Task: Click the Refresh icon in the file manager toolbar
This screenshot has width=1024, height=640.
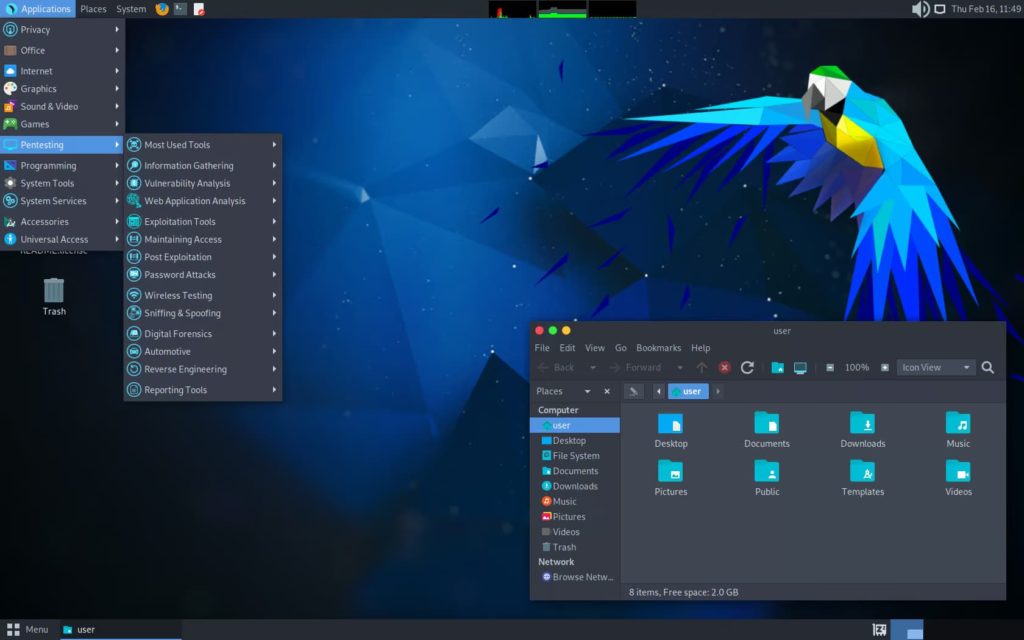Action: click(x=747, y=367)
